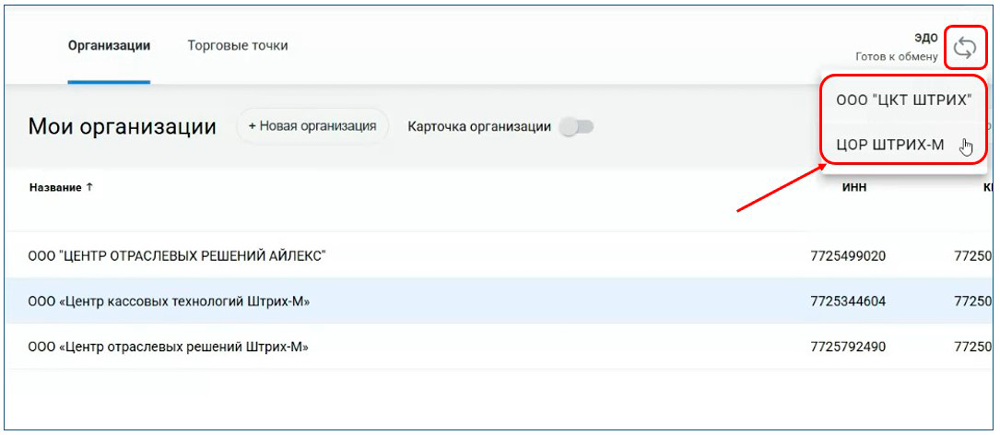This screenshot has width=1000, height=435.
Task: Click the Готов к обмену status text
Action: (x=896, y=57)
